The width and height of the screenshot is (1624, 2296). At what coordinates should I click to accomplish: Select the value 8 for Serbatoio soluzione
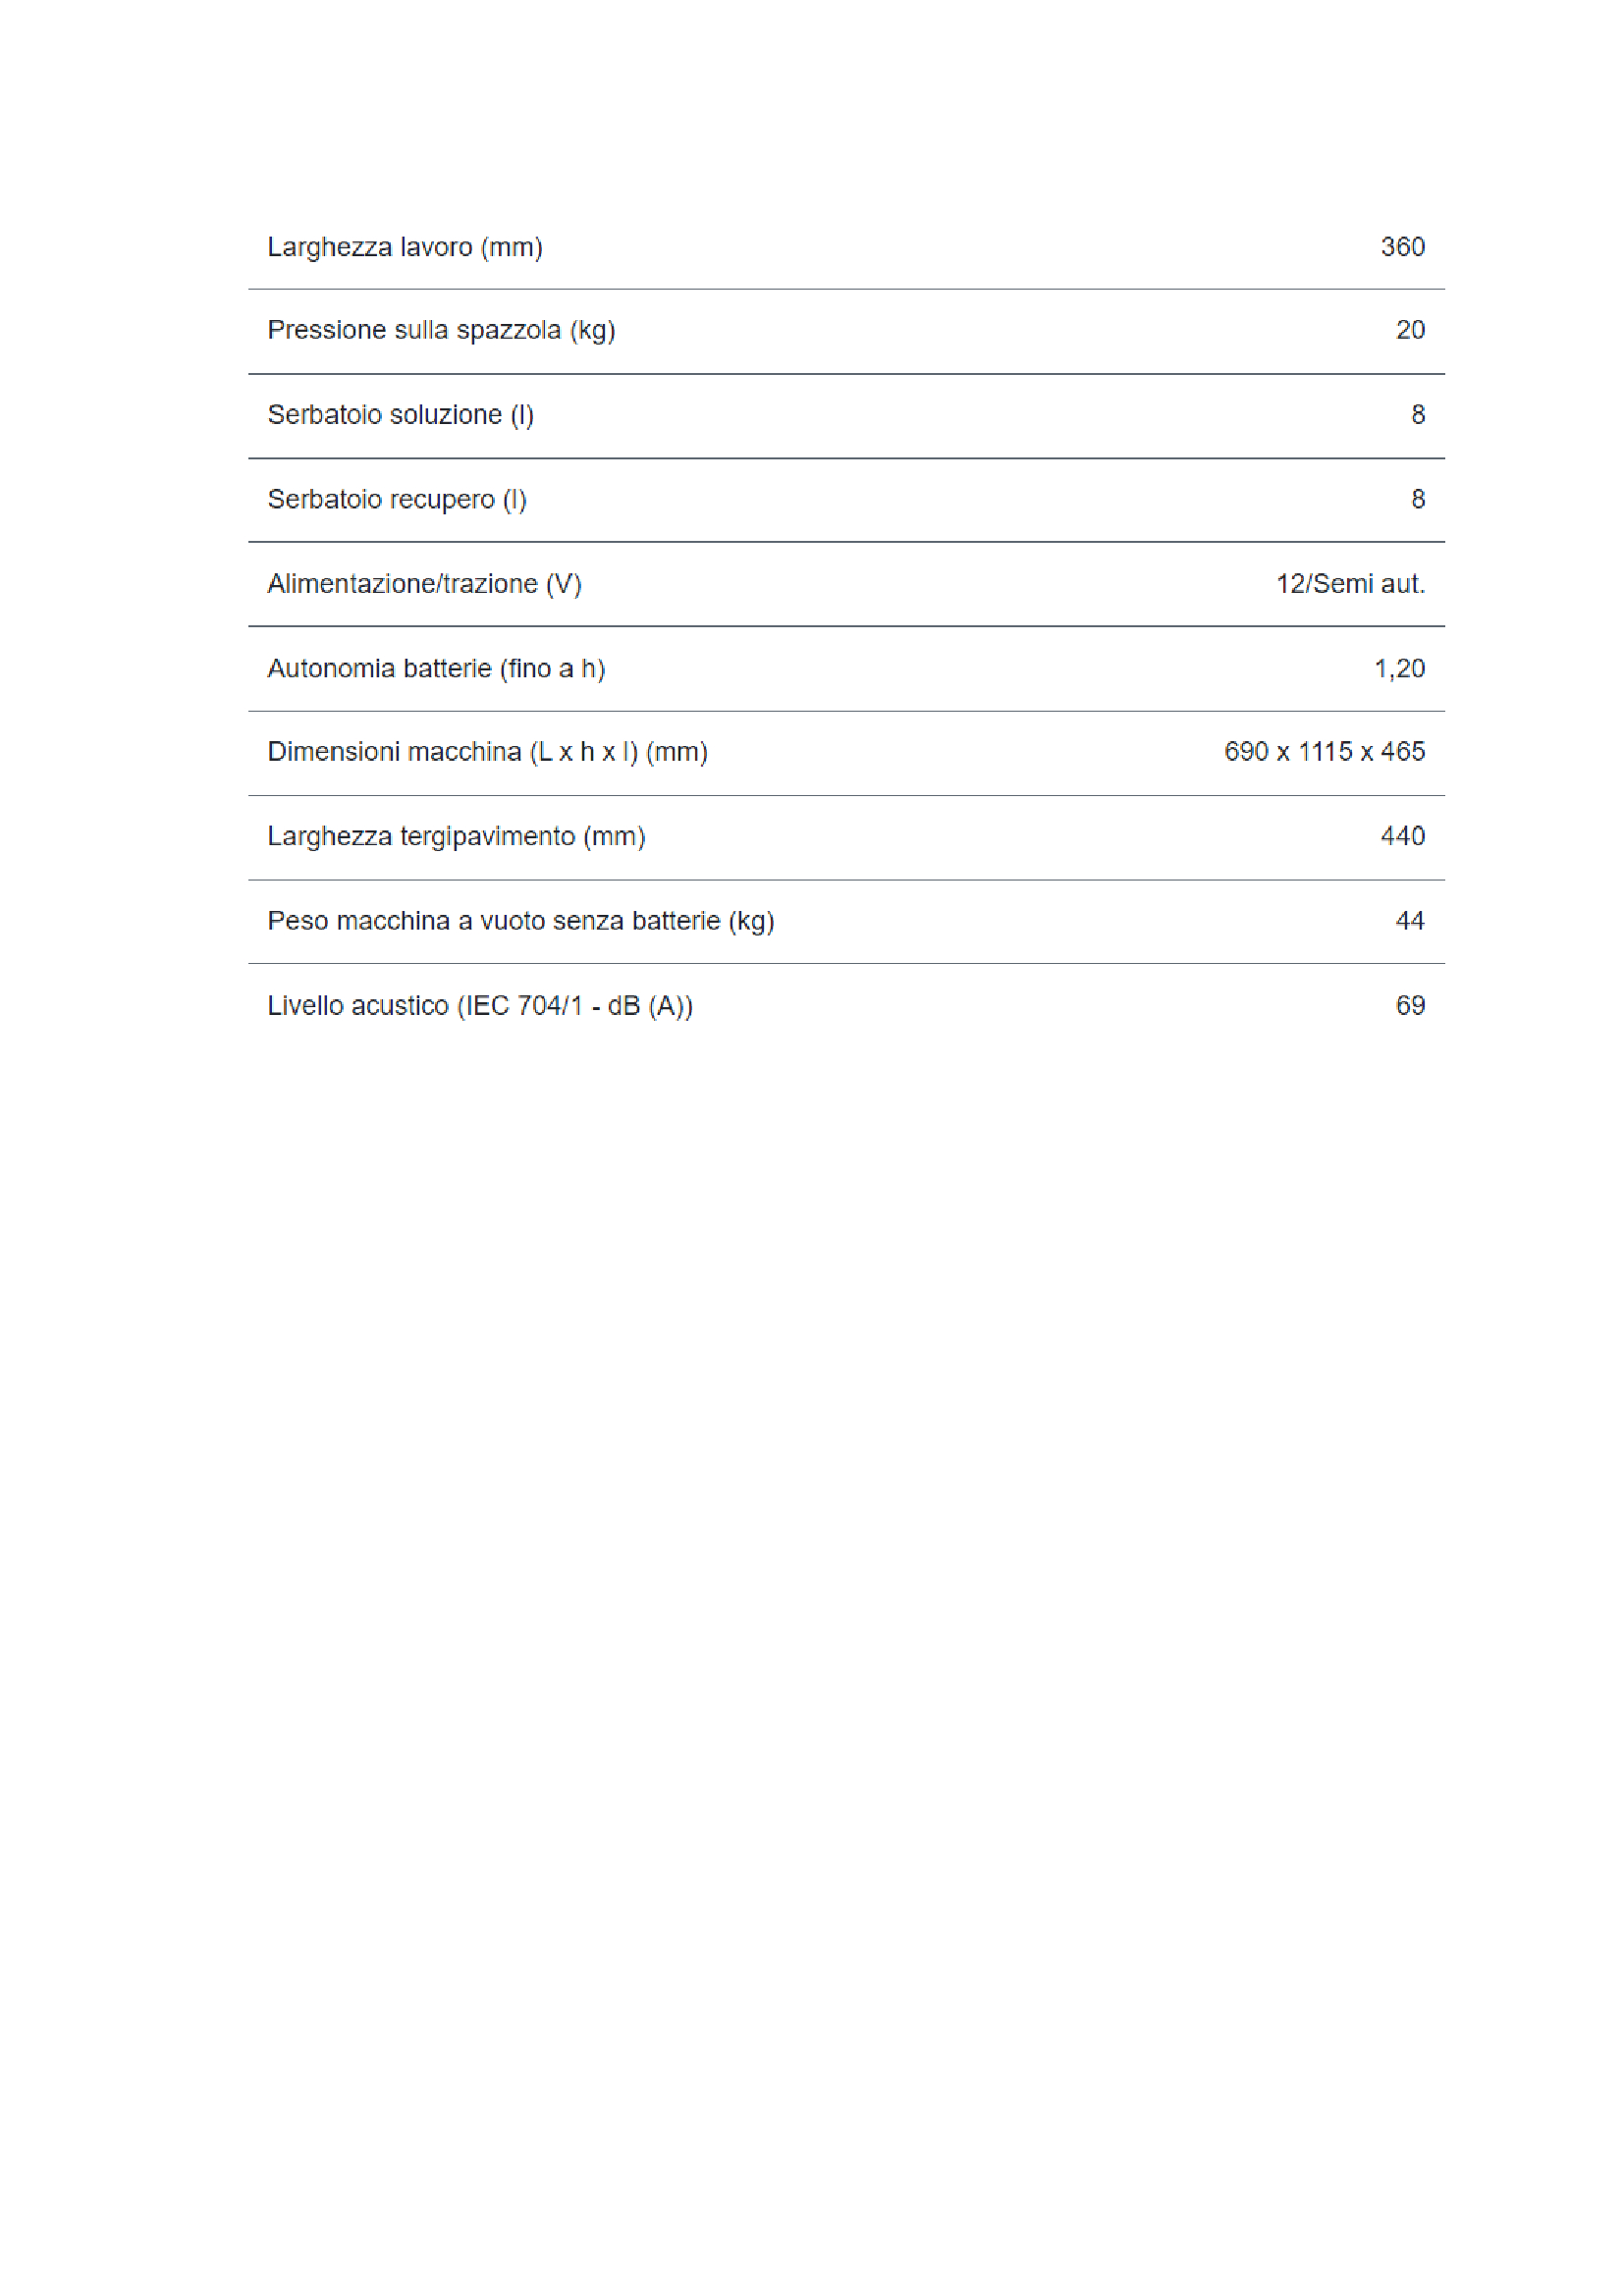click(1418, 415)
